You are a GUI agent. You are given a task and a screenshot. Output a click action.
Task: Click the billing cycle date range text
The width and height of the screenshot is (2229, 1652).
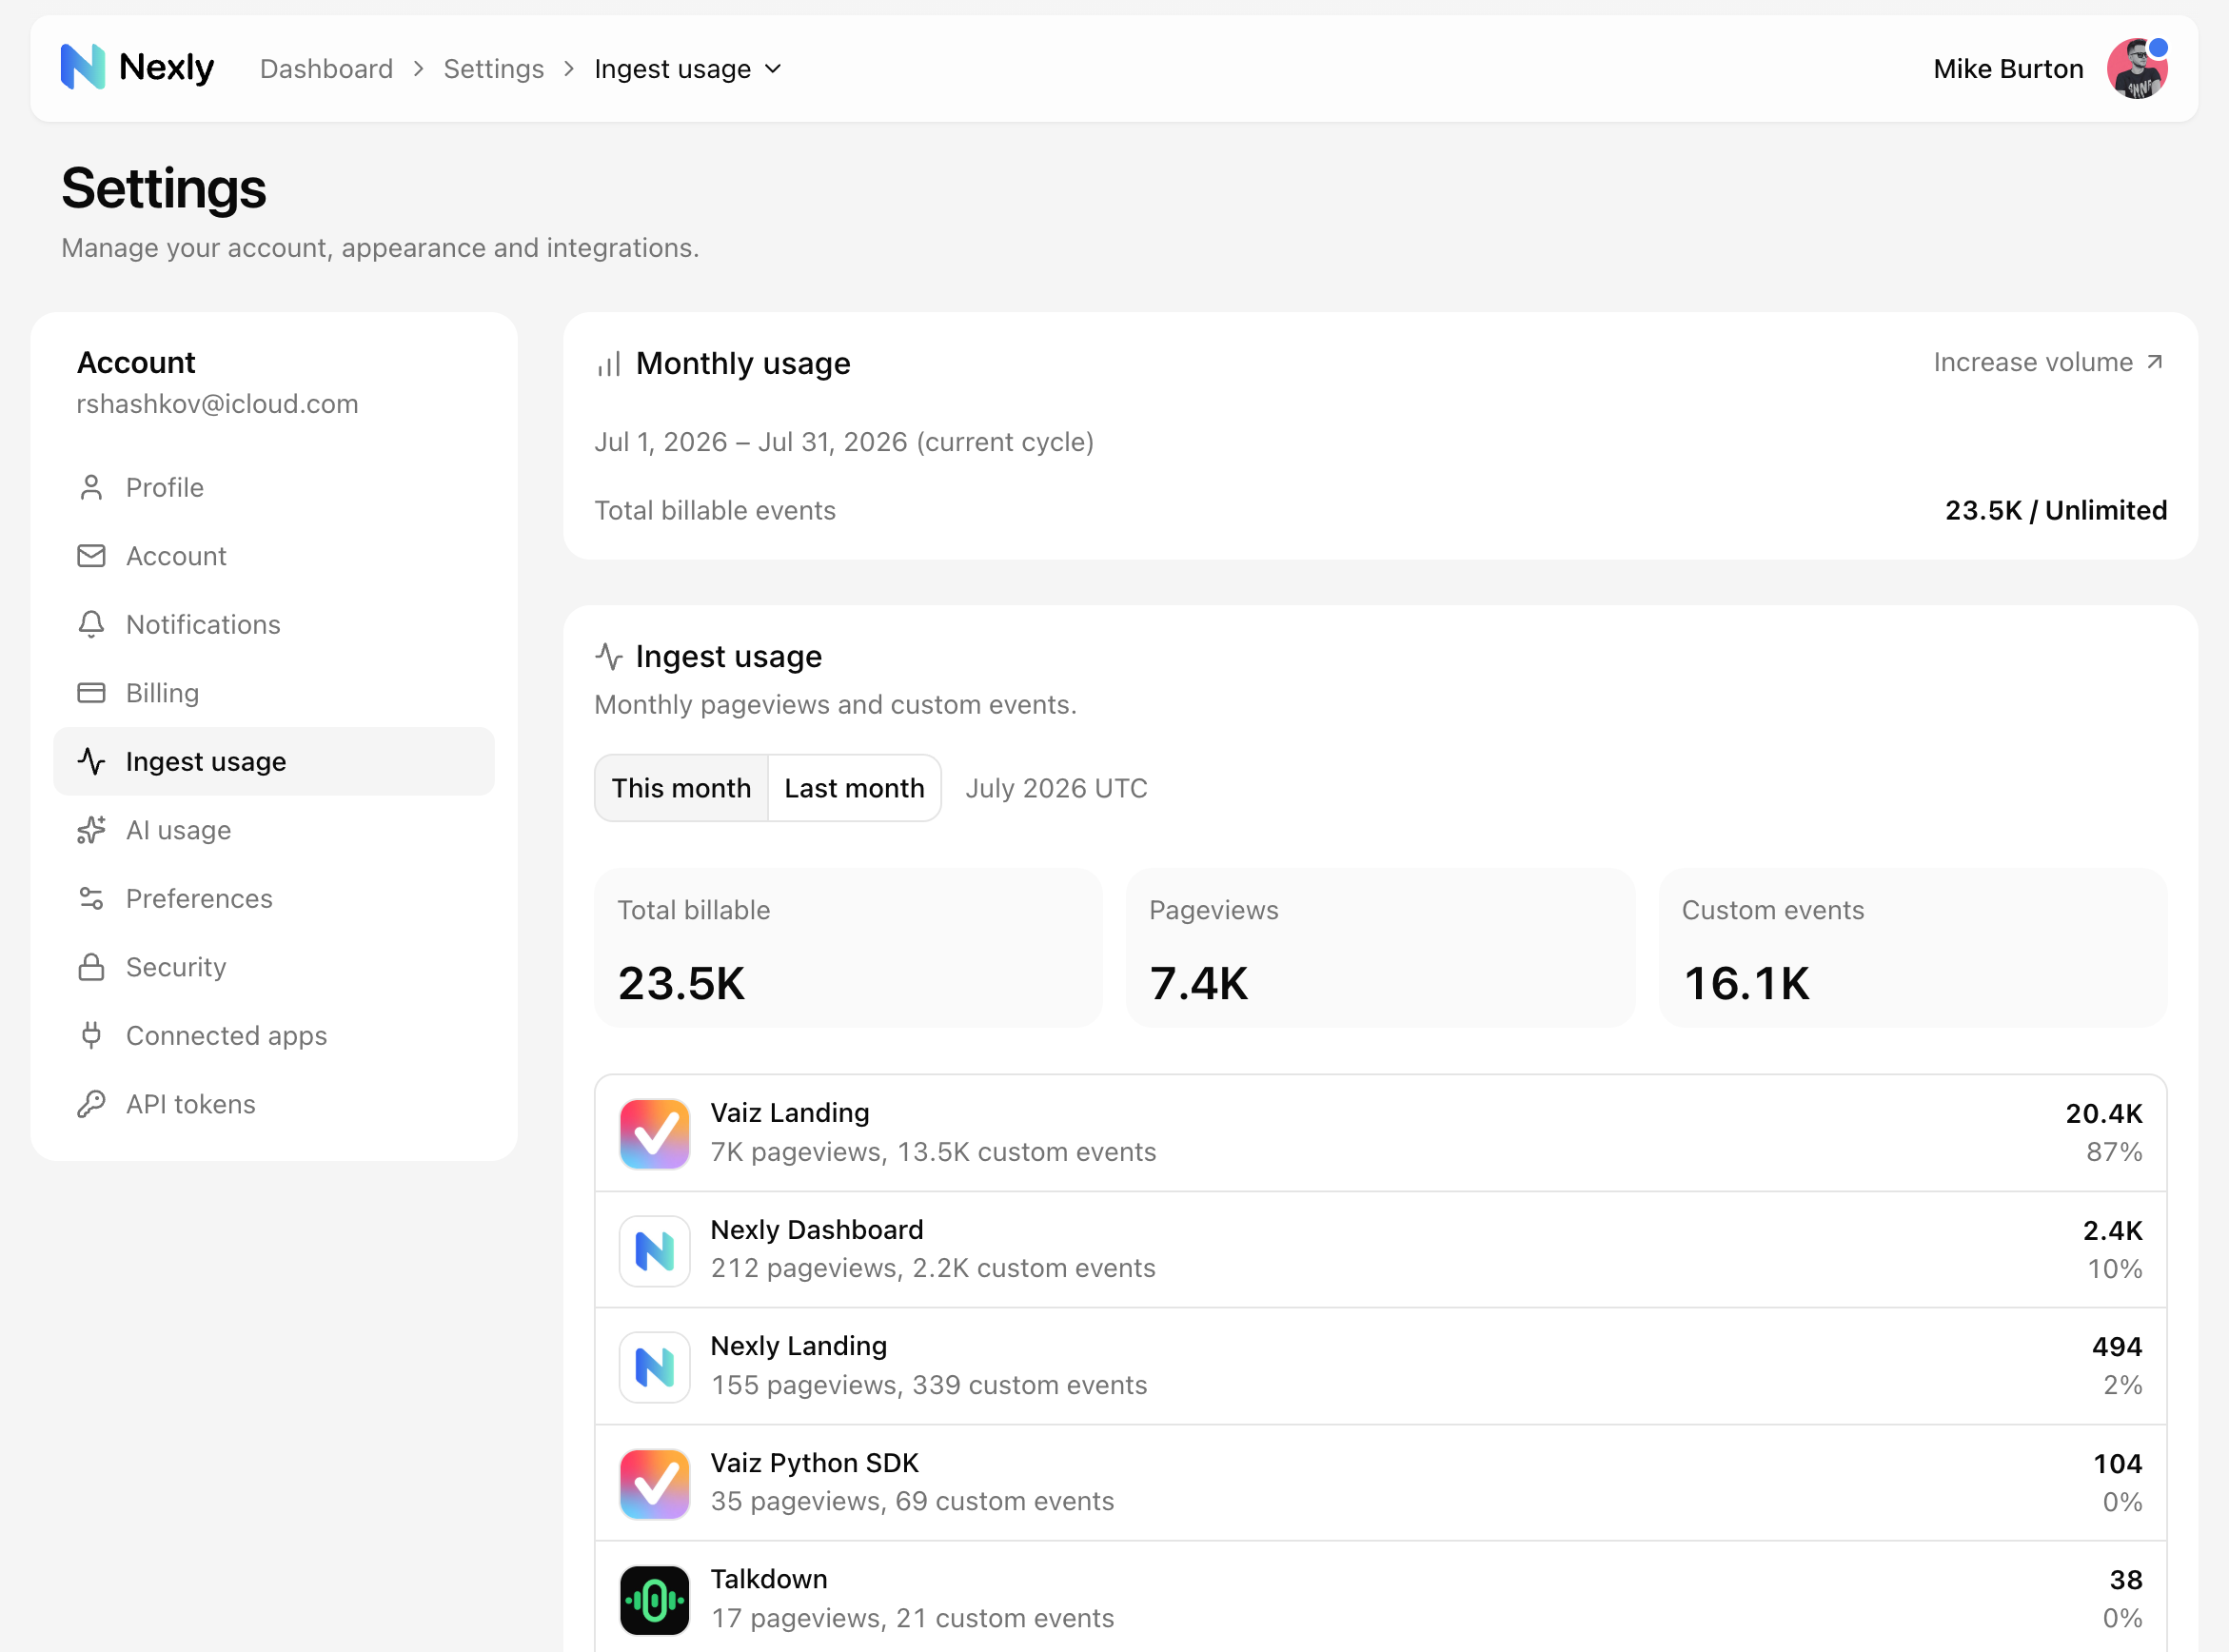[x=844, y=442]
